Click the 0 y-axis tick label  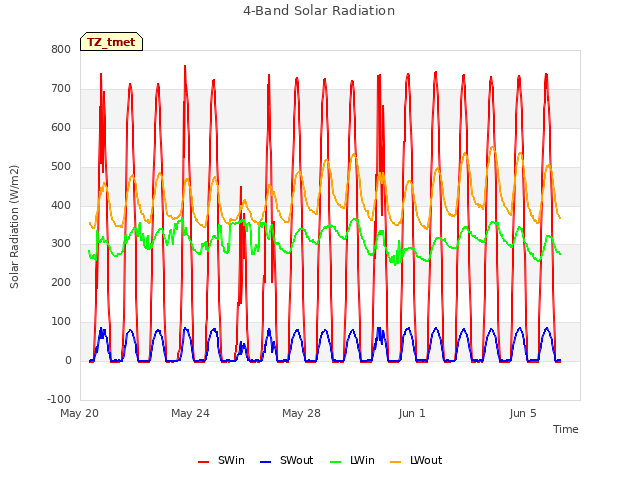point(68,361)
